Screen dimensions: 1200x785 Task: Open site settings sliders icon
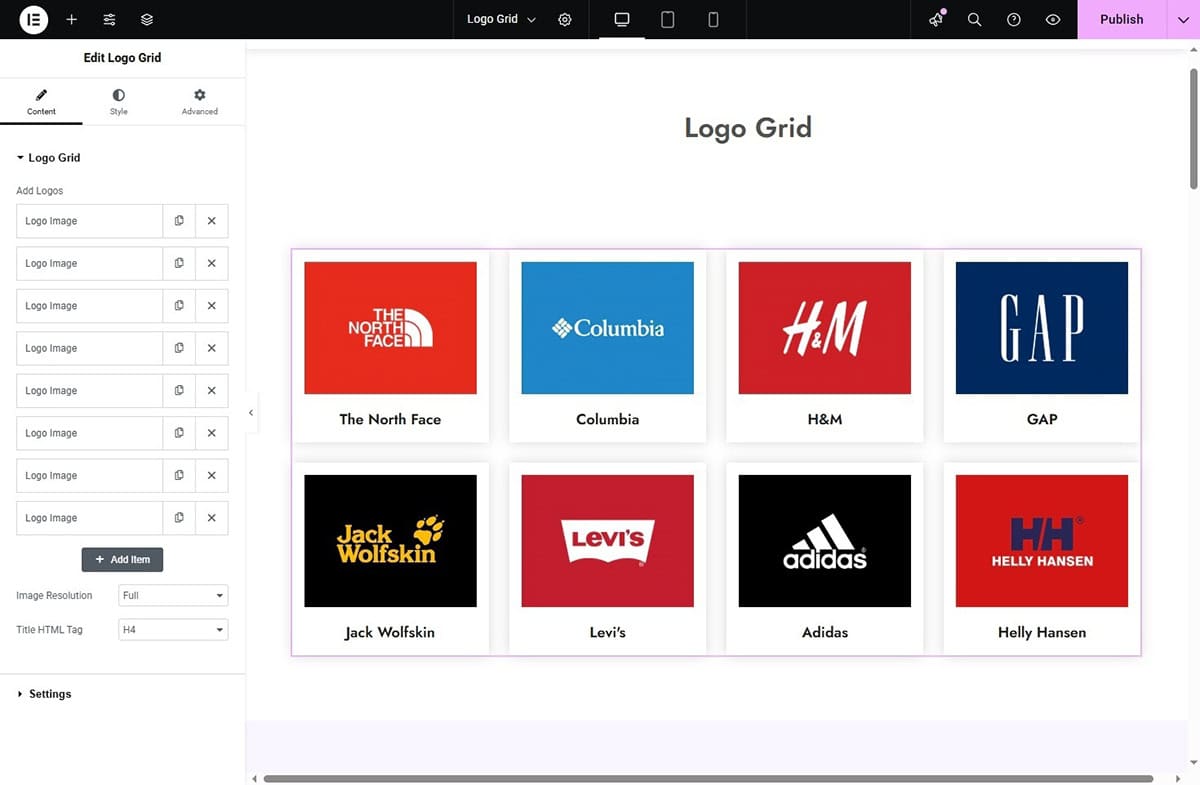tap(109, 19)
